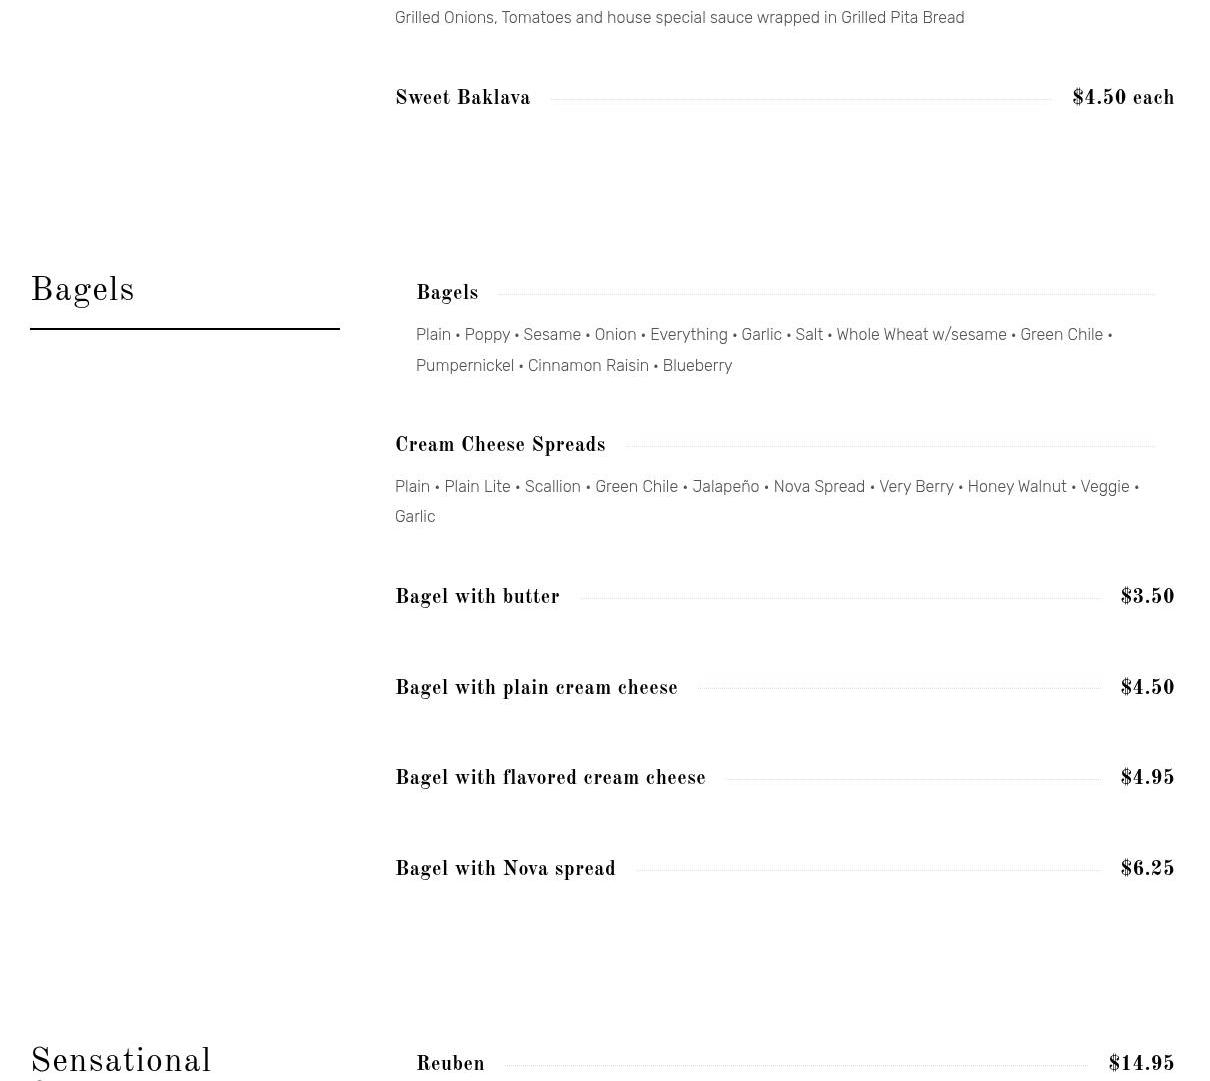1210x1081 pixels.
Task: Click the Sensational section heading
Action: pyautogui.click(x=121, y=1061)
